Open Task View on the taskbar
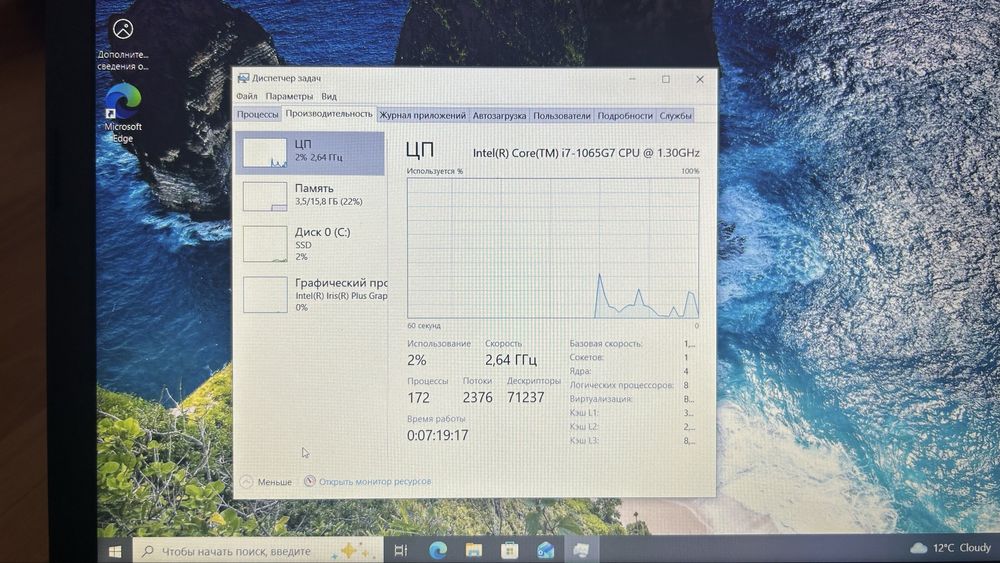Screen dimensions: 1000x563 pos(401,550)
